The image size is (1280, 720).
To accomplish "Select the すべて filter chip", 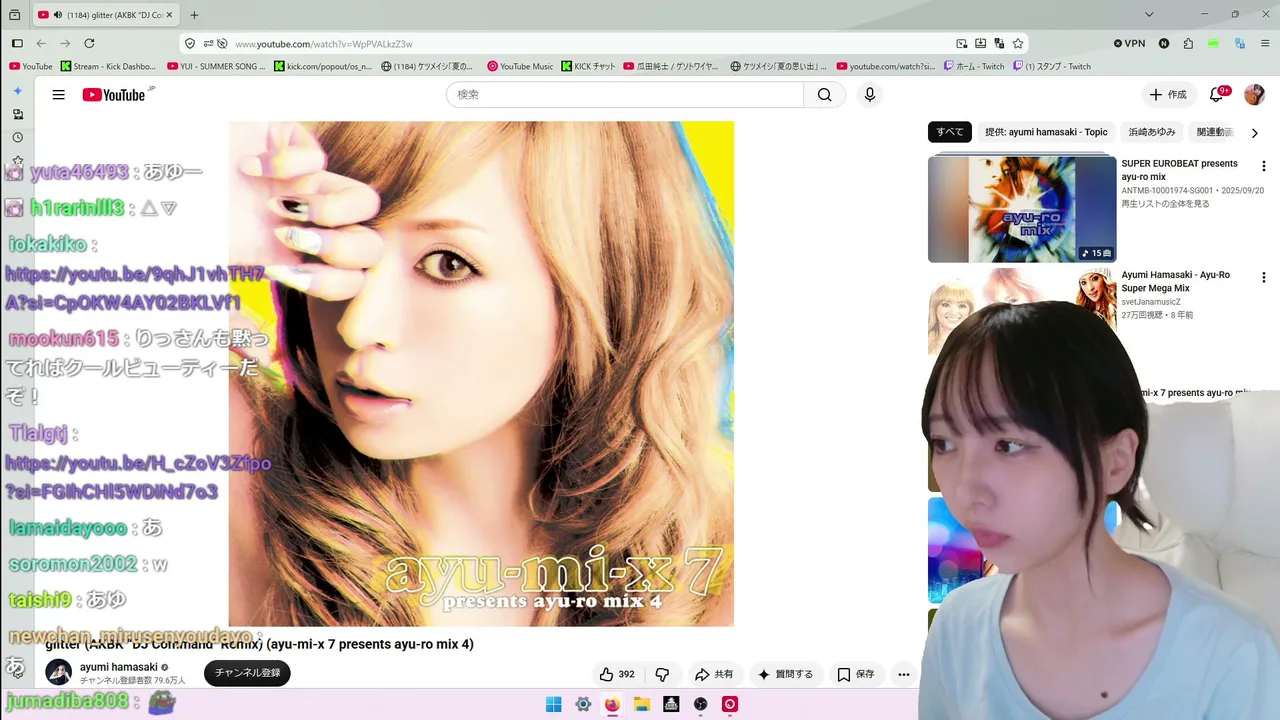I will point(950,132).
